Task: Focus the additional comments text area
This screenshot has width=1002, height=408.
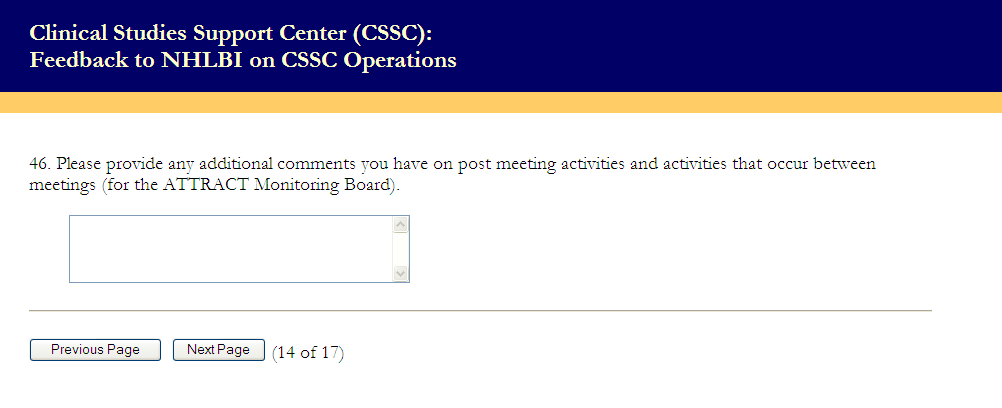Action: click(x=230, y=249)
